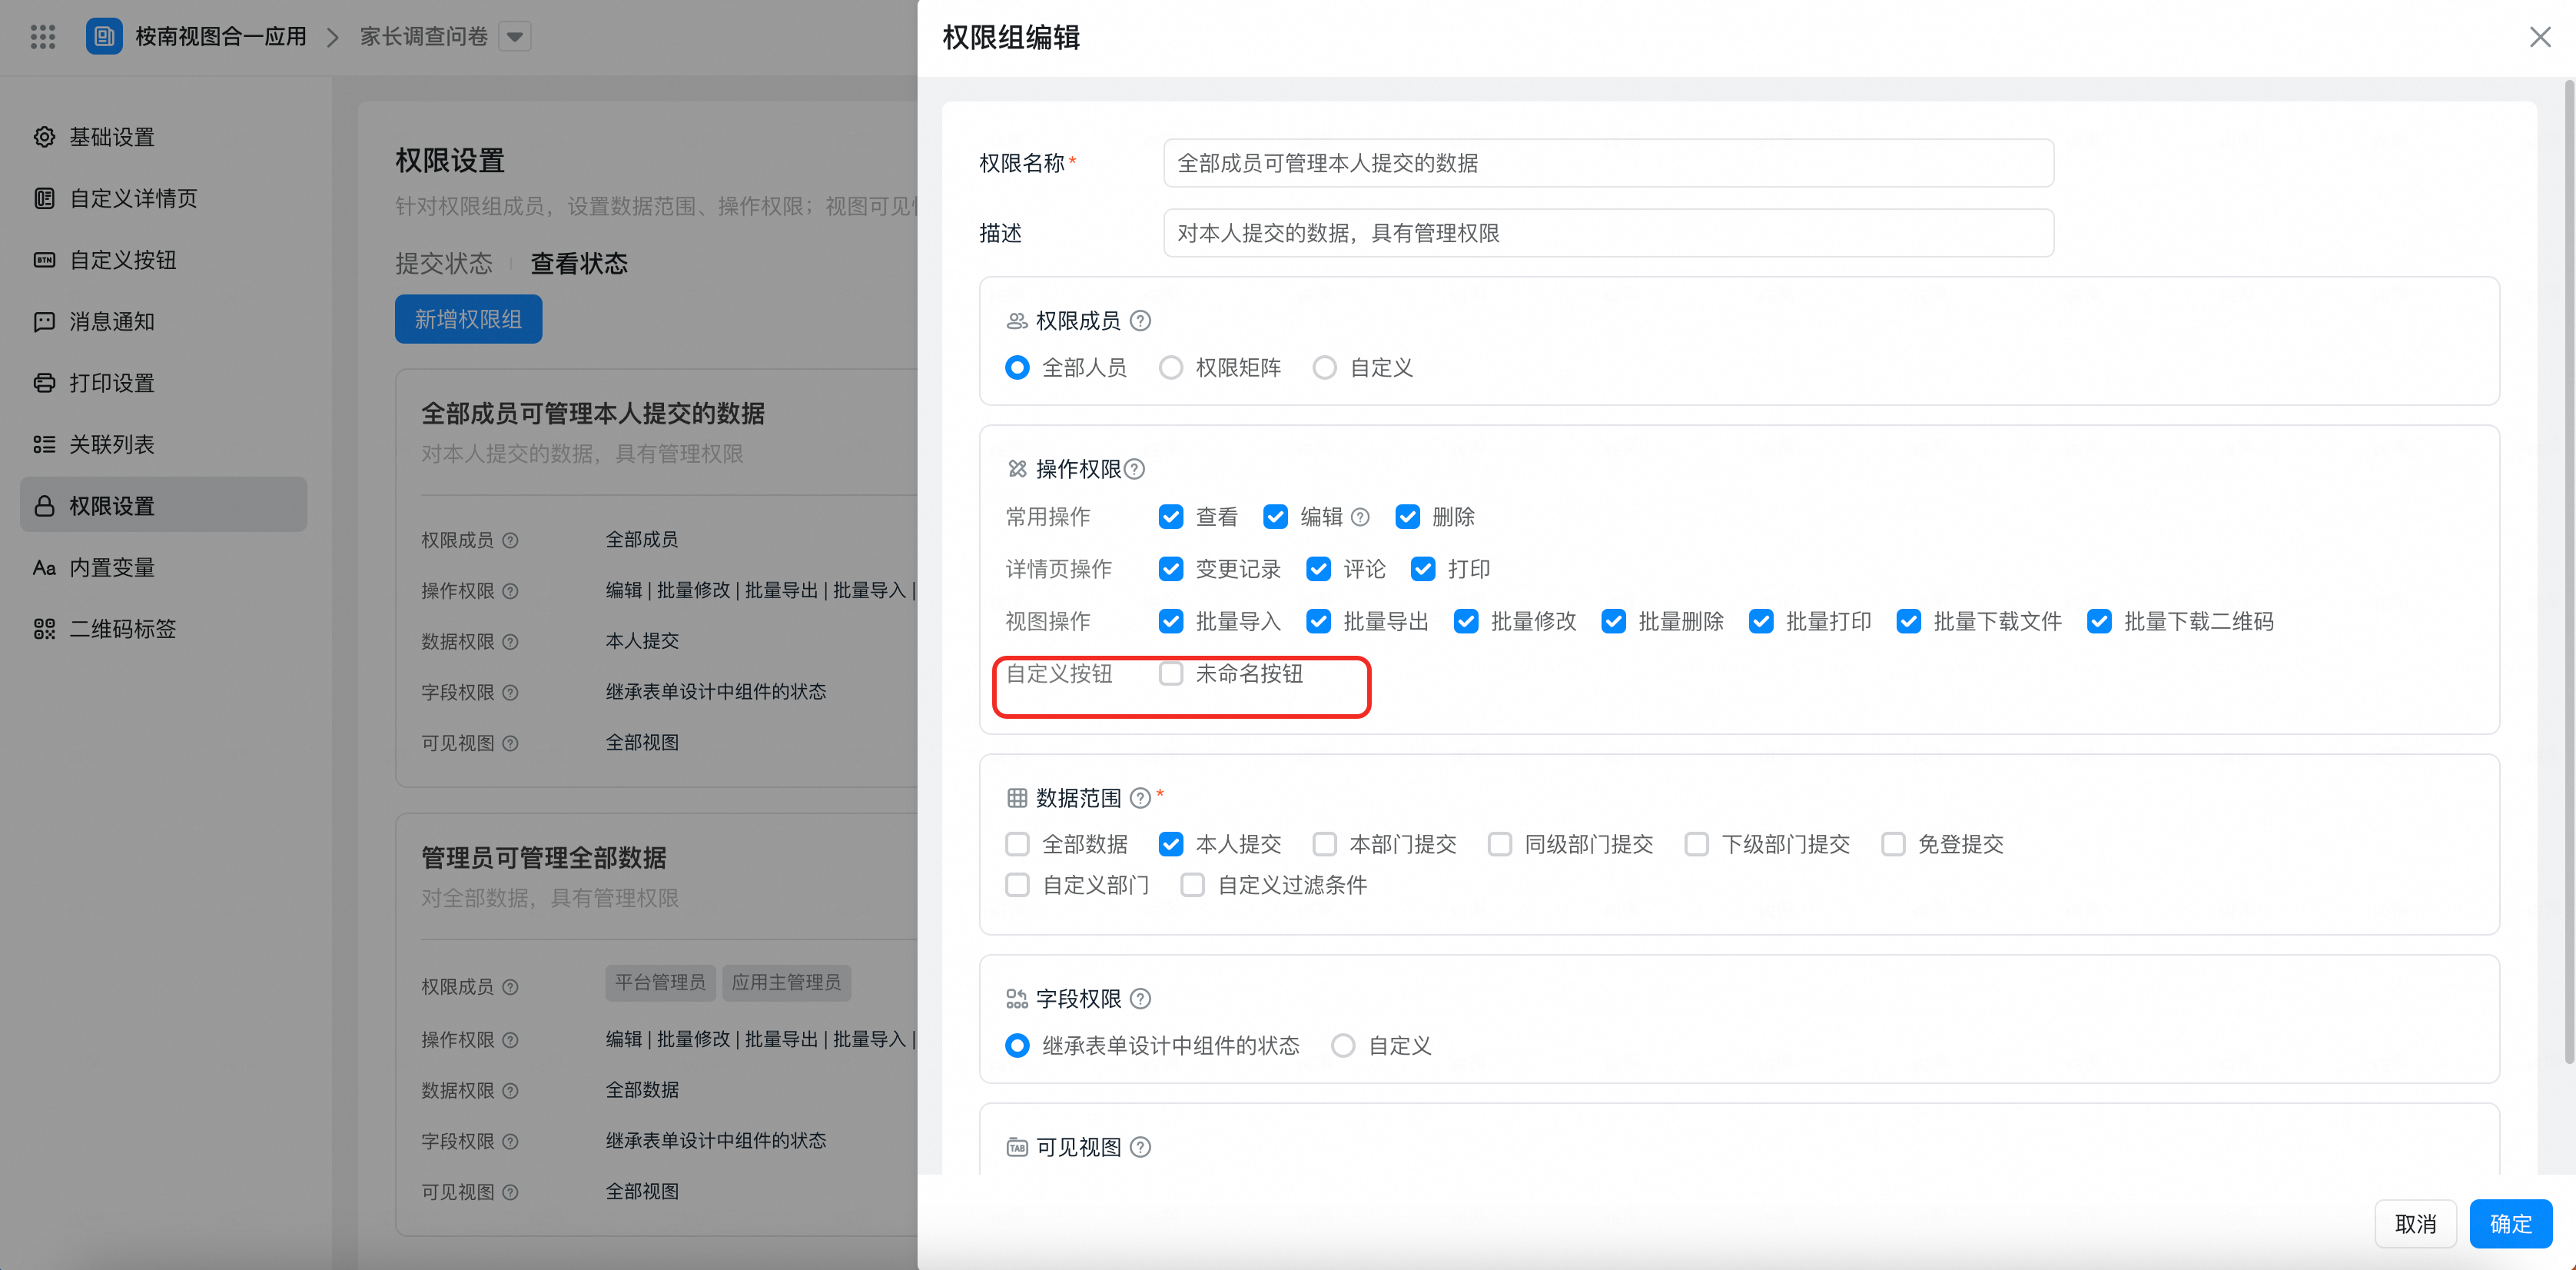This screenshot has height=1270, width=2576.
Task: Click the 确定 confirm button
Action: click(2510, 1224)
